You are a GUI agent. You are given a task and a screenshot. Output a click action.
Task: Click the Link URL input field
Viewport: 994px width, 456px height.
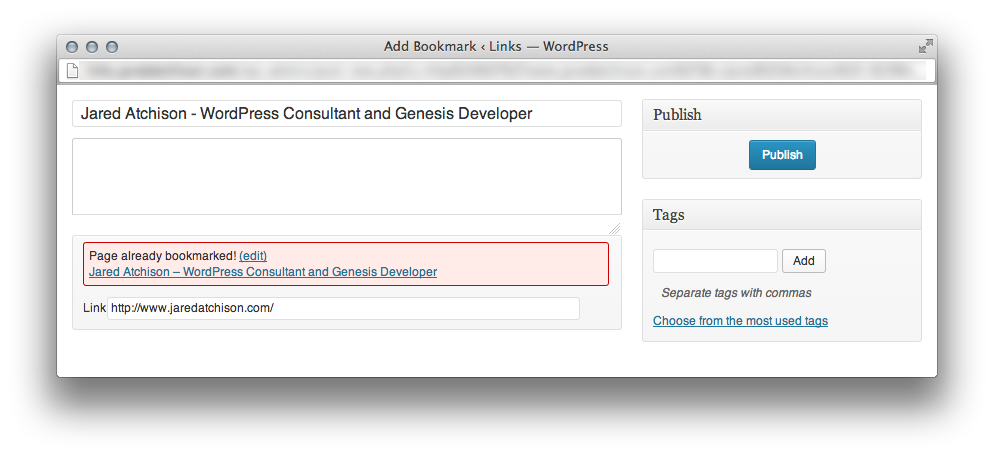tap(343, 308)
